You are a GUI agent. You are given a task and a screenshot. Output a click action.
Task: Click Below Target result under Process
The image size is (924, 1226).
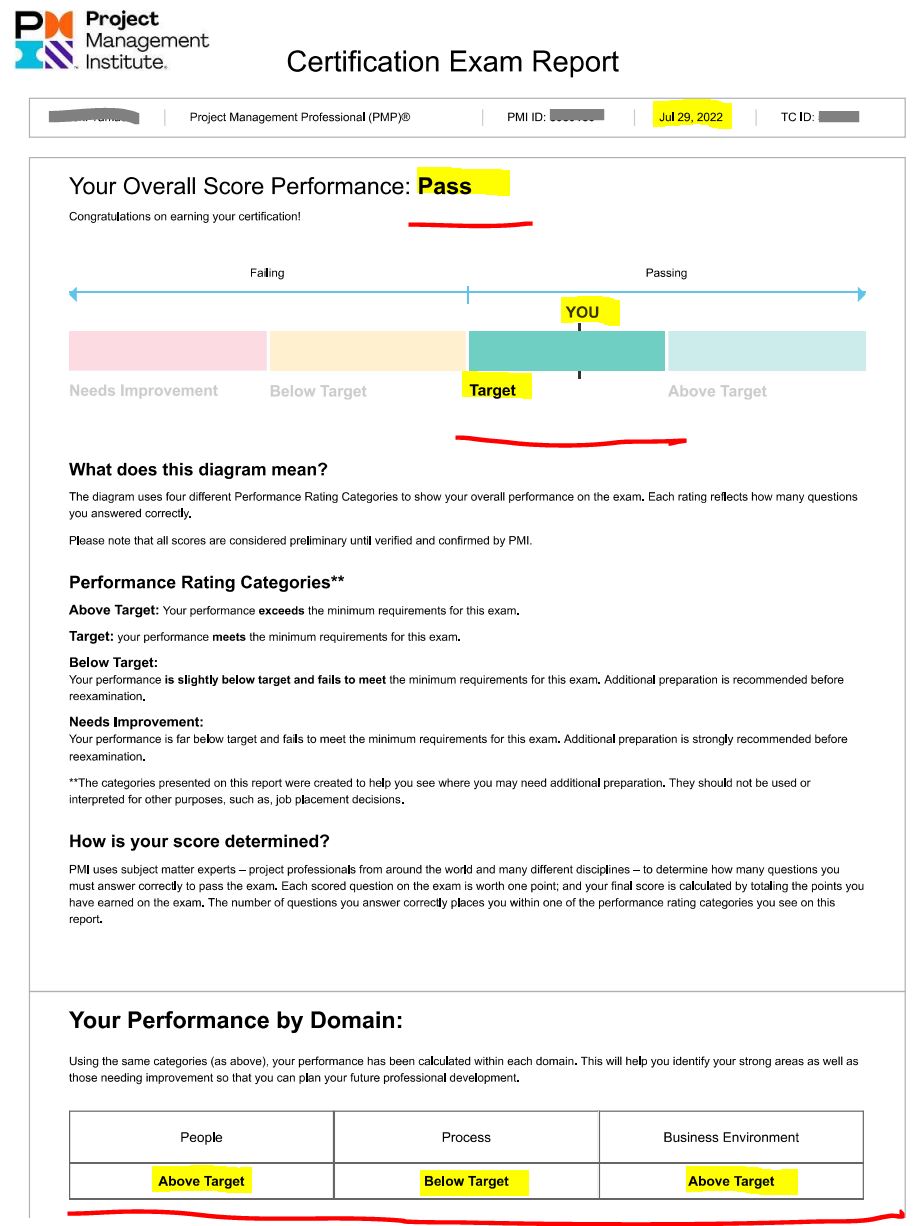[466, 1181]
